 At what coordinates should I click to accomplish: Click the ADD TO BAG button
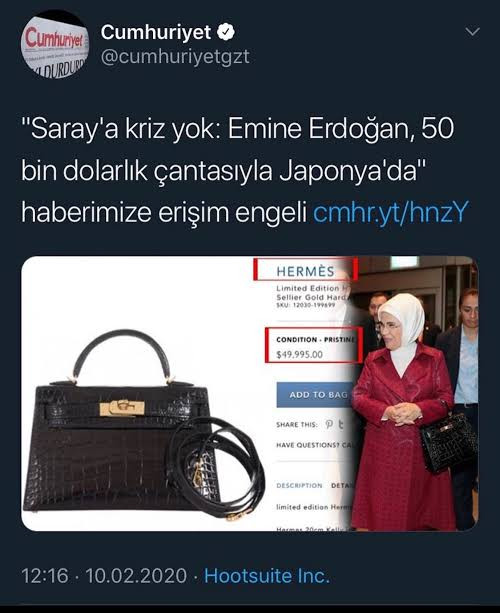(316, 395)
